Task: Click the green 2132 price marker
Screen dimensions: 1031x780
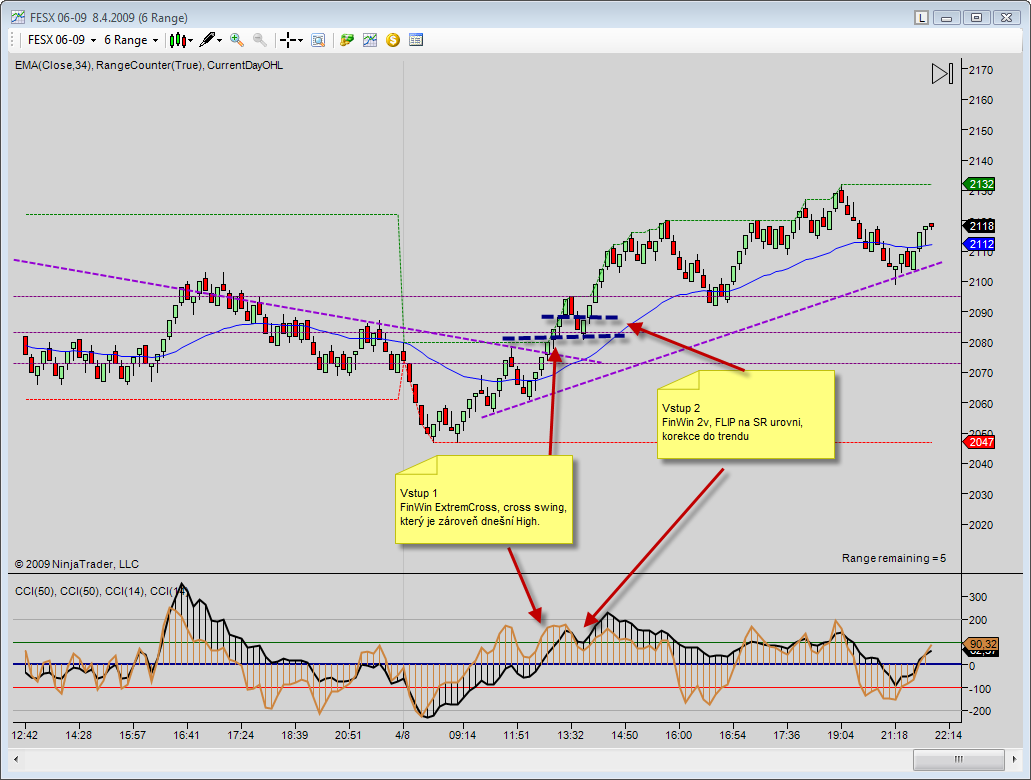Action: [x=981, y=184]
